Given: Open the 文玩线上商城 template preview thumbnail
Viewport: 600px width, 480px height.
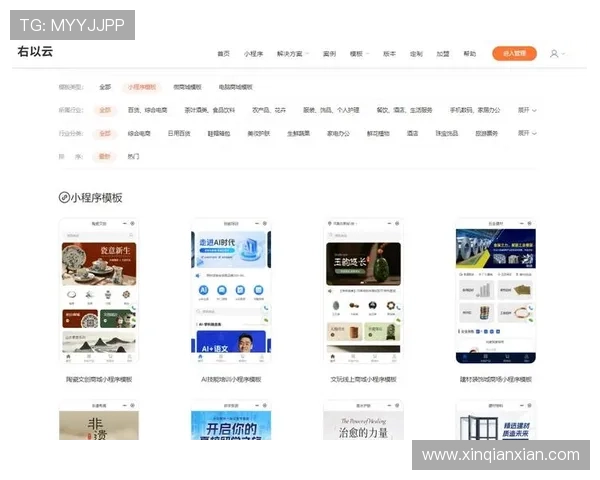Looking at the screenshot, I should pyautogui.click(x=364, y=291).
